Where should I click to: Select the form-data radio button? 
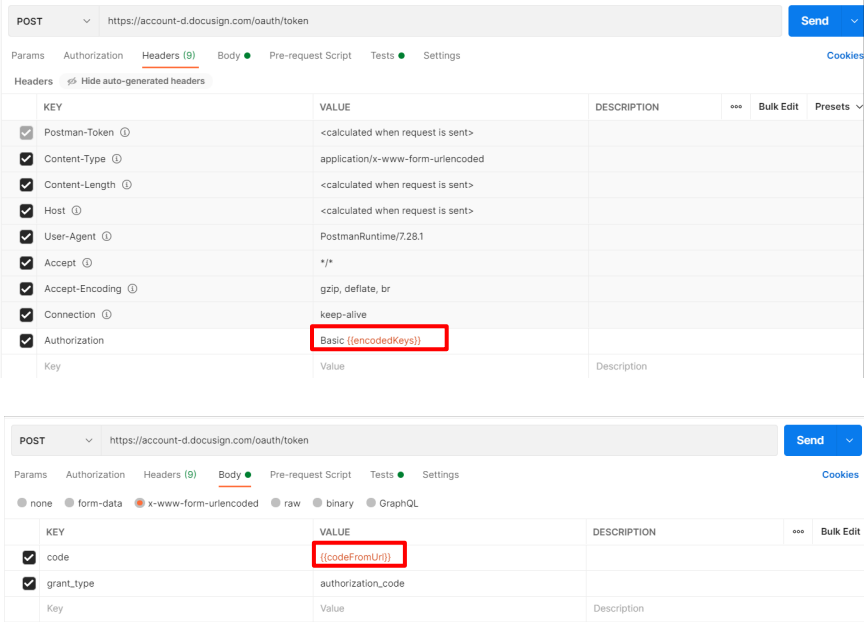[x=70, y=503]
